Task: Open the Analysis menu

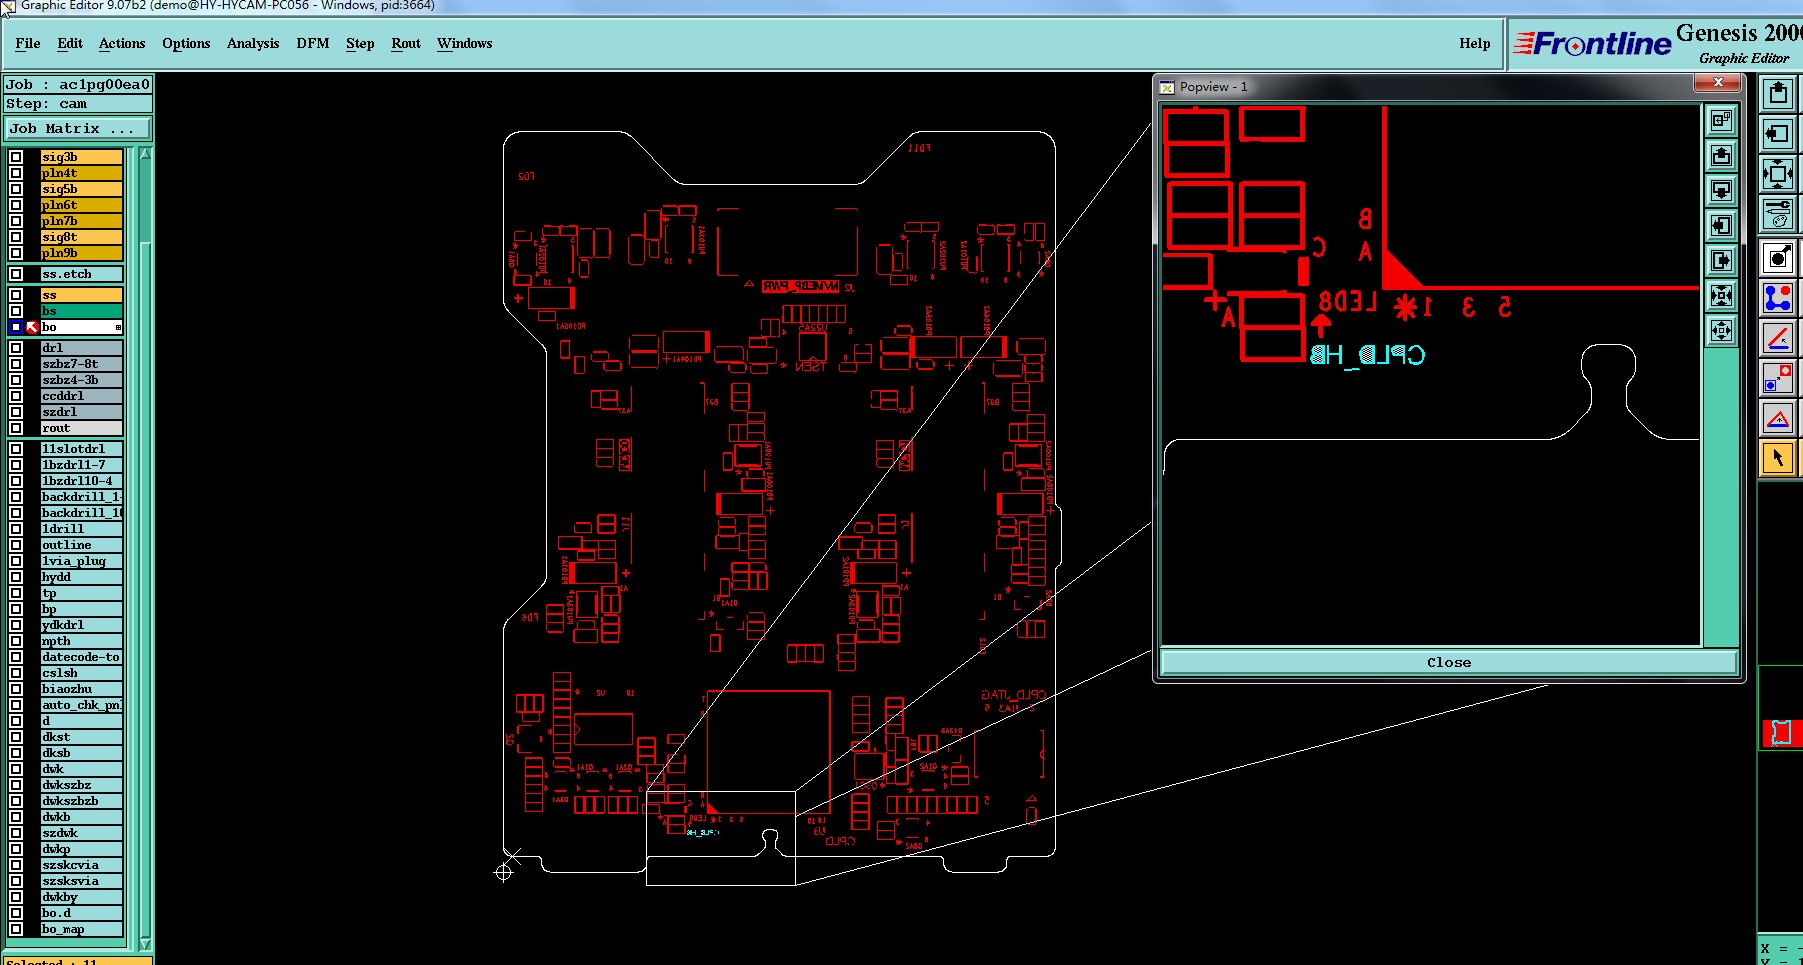Action: pos(253,43)
